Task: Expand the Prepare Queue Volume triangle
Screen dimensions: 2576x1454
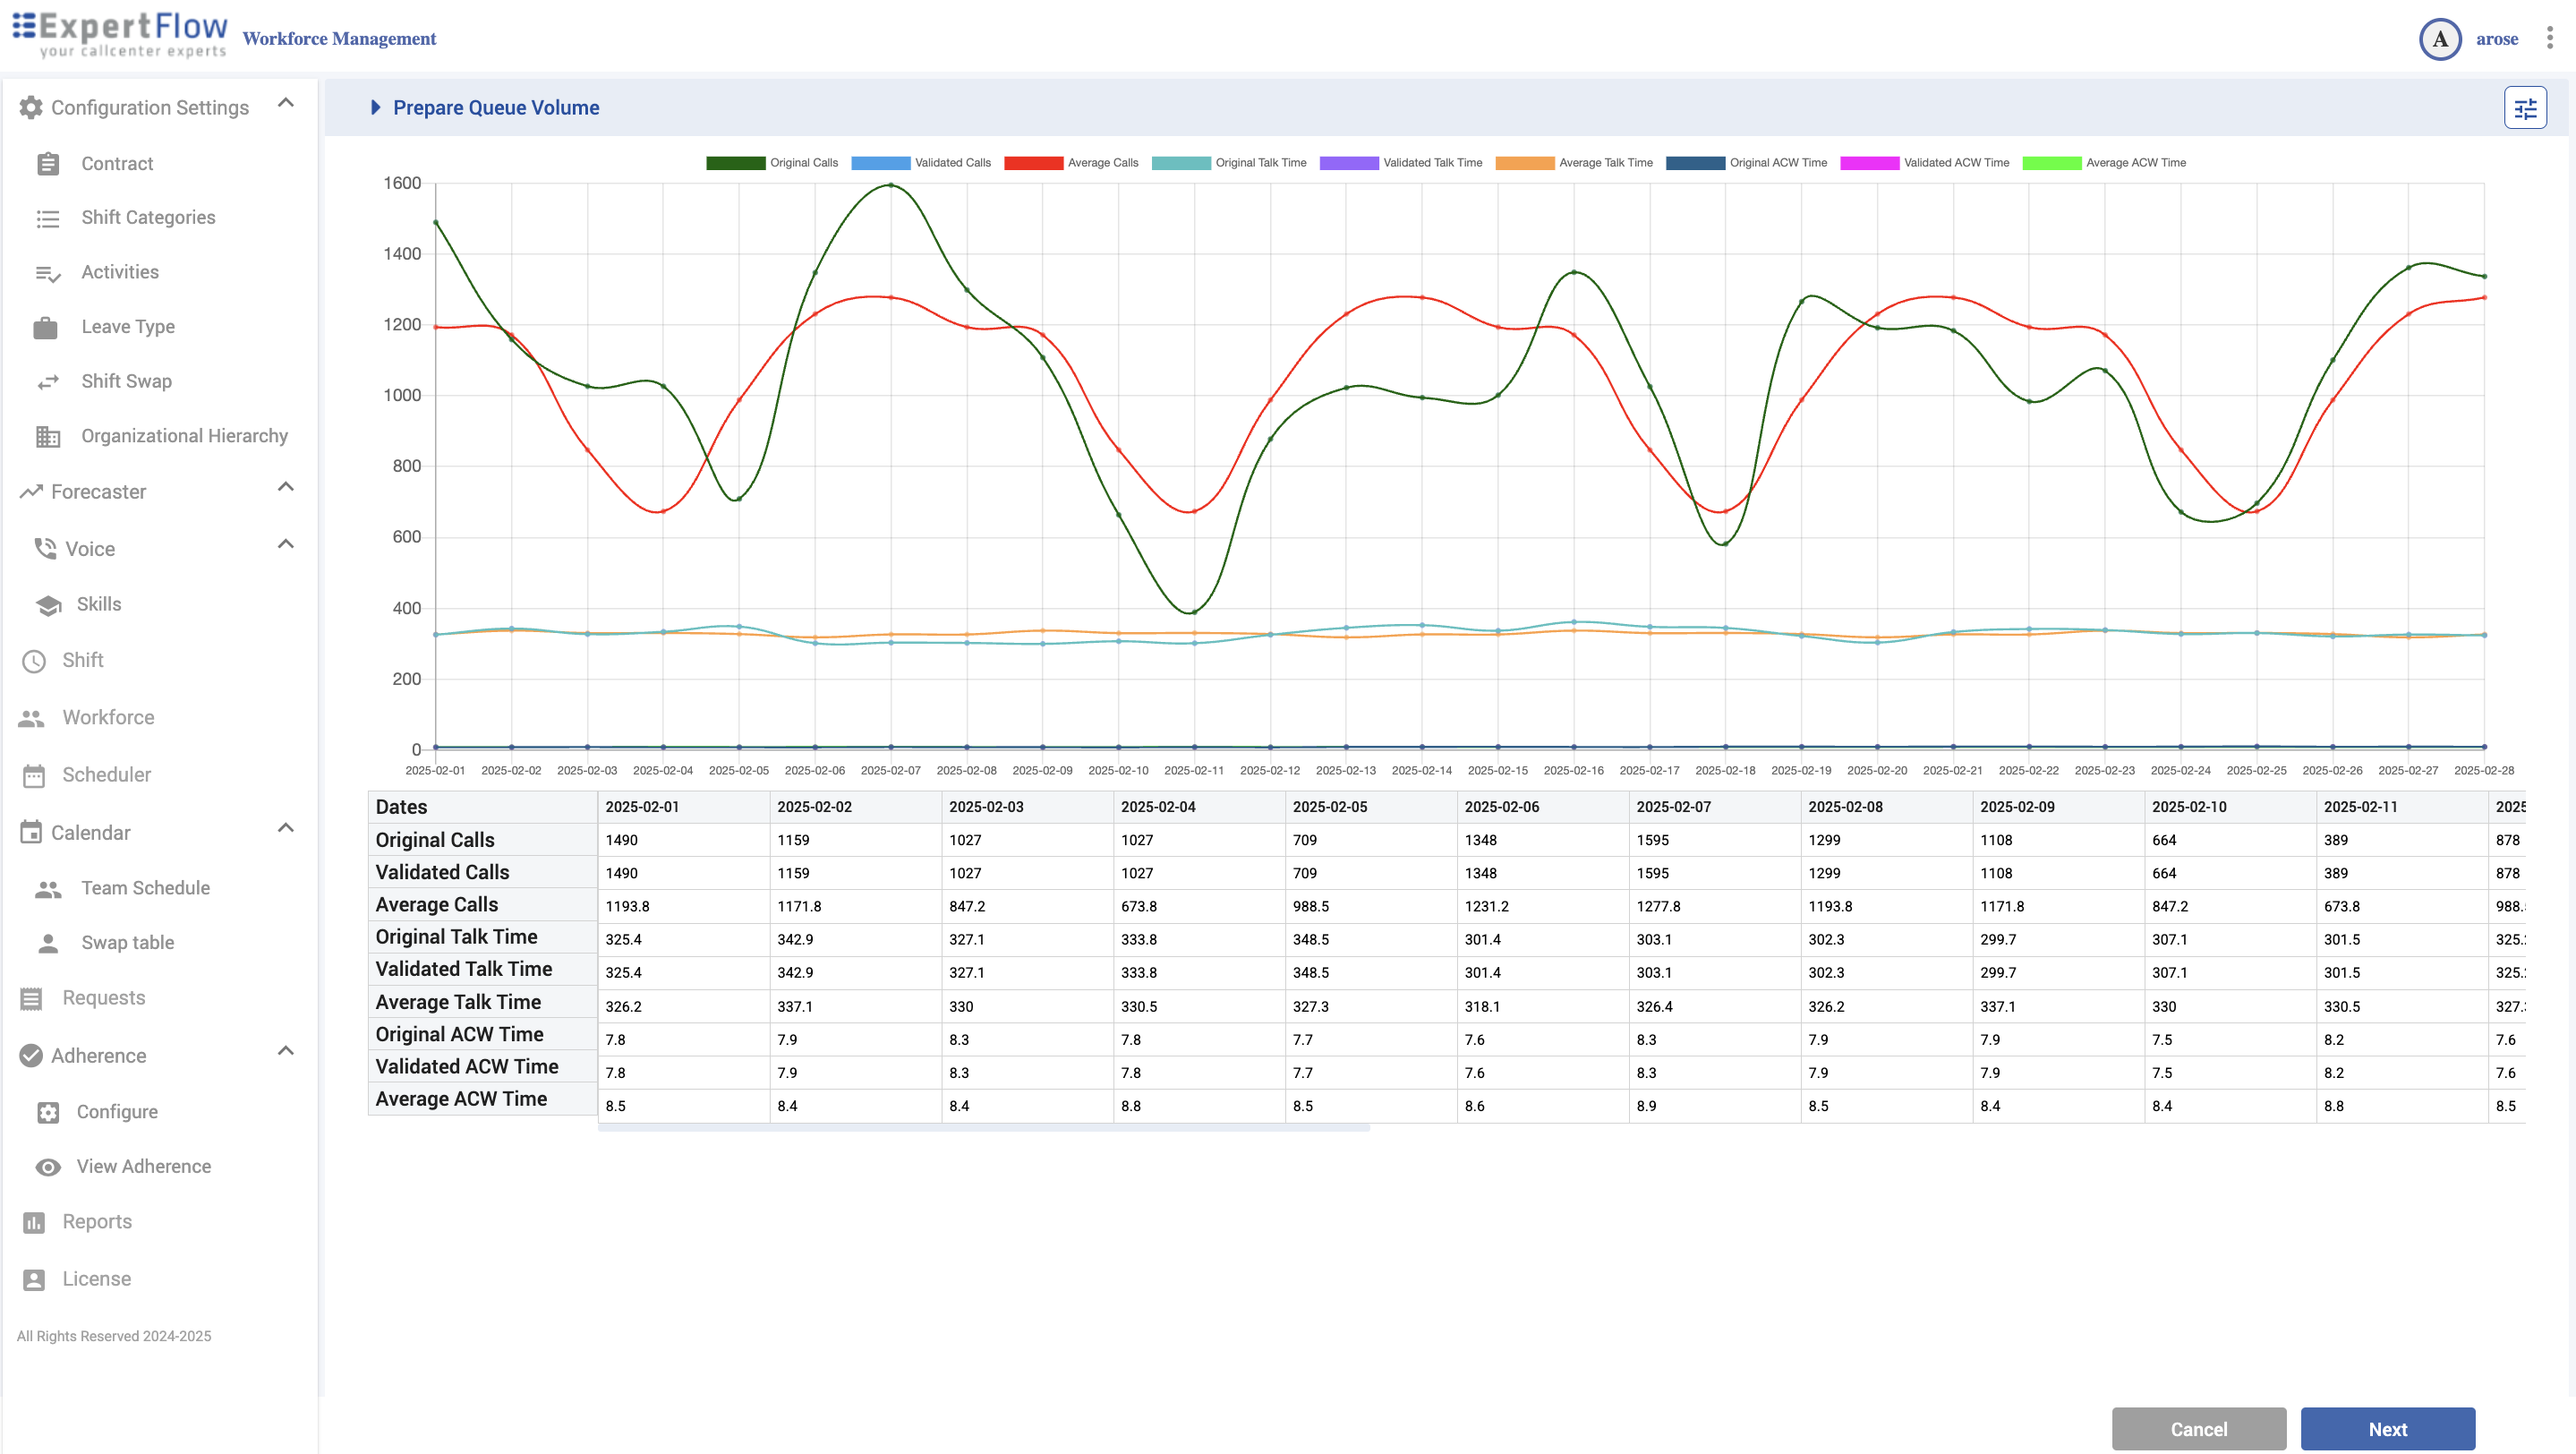Action: click(375, 107)
